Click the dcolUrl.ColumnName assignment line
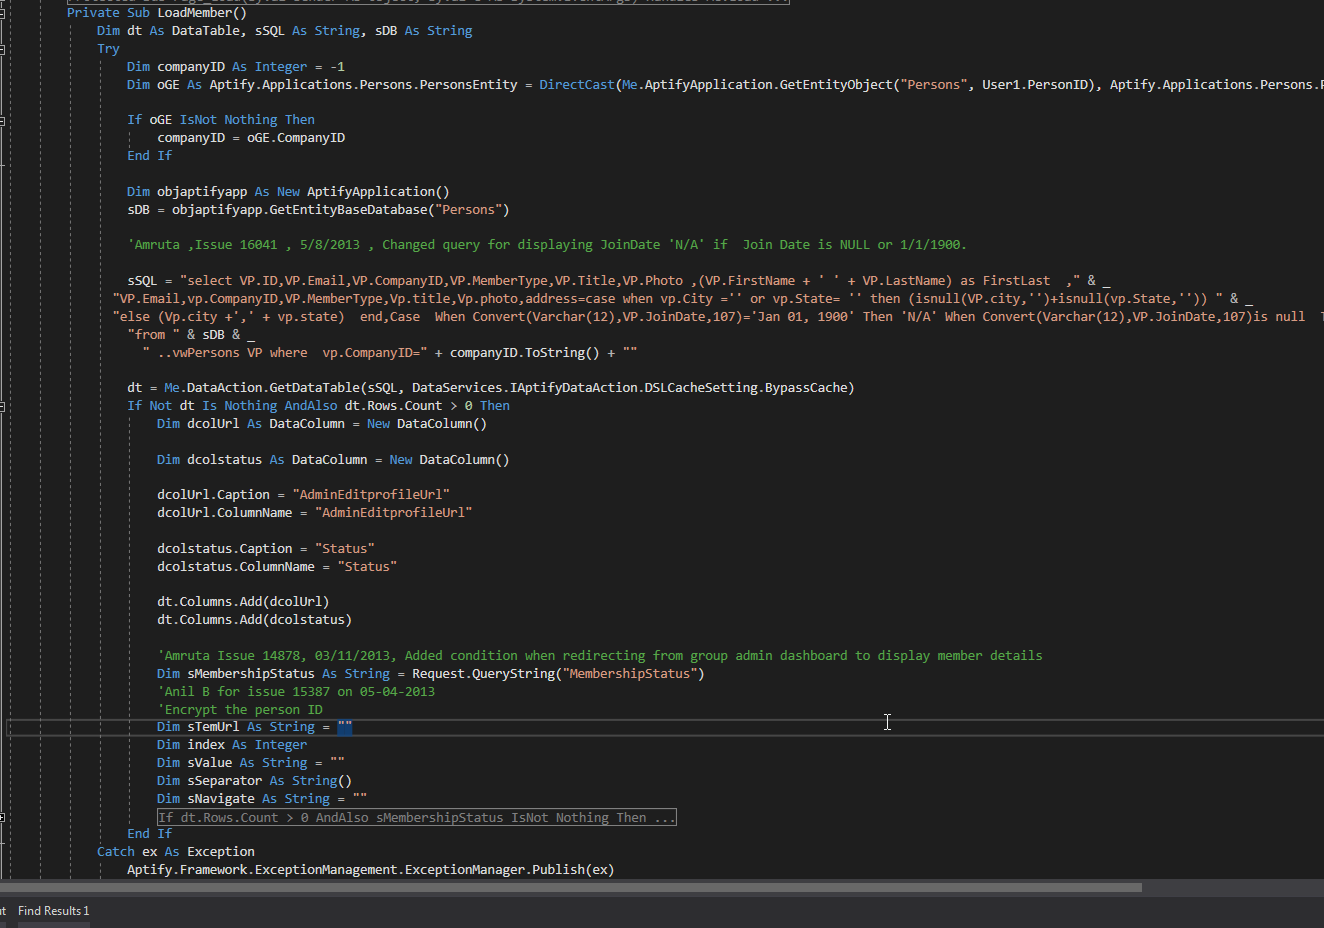This screenshot has width=1324, height=928. (x=315, y=513)
